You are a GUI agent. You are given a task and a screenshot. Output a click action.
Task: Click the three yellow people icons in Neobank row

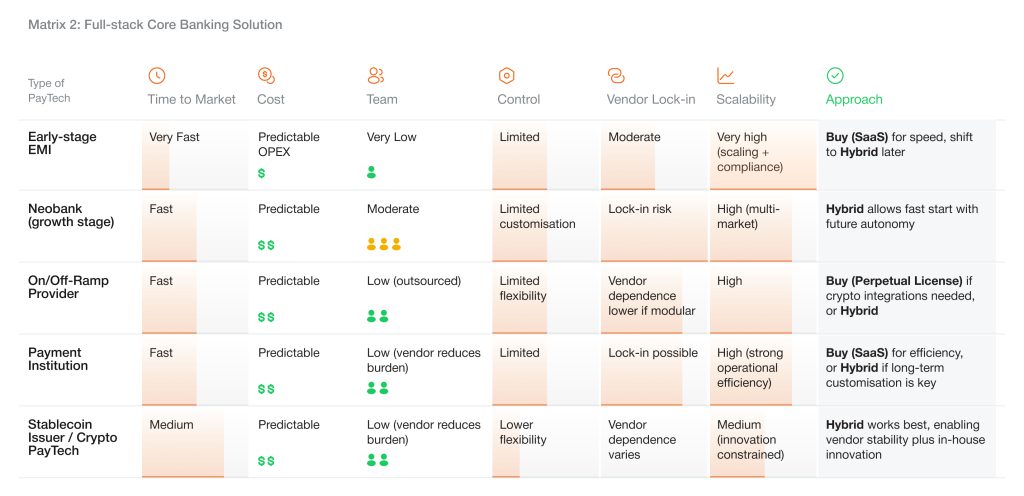coord(384,245)
